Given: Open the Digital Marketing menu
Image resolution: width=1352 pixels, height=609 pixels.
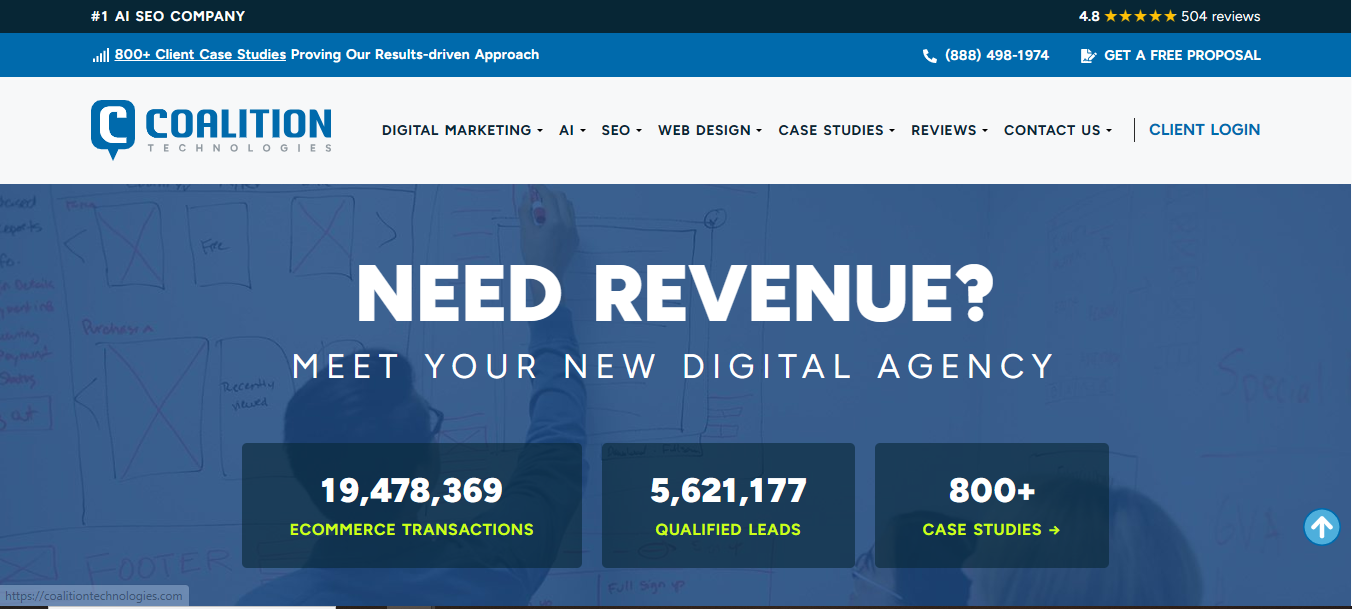Looking at the screenshot, I should click(x=462, y=130).
